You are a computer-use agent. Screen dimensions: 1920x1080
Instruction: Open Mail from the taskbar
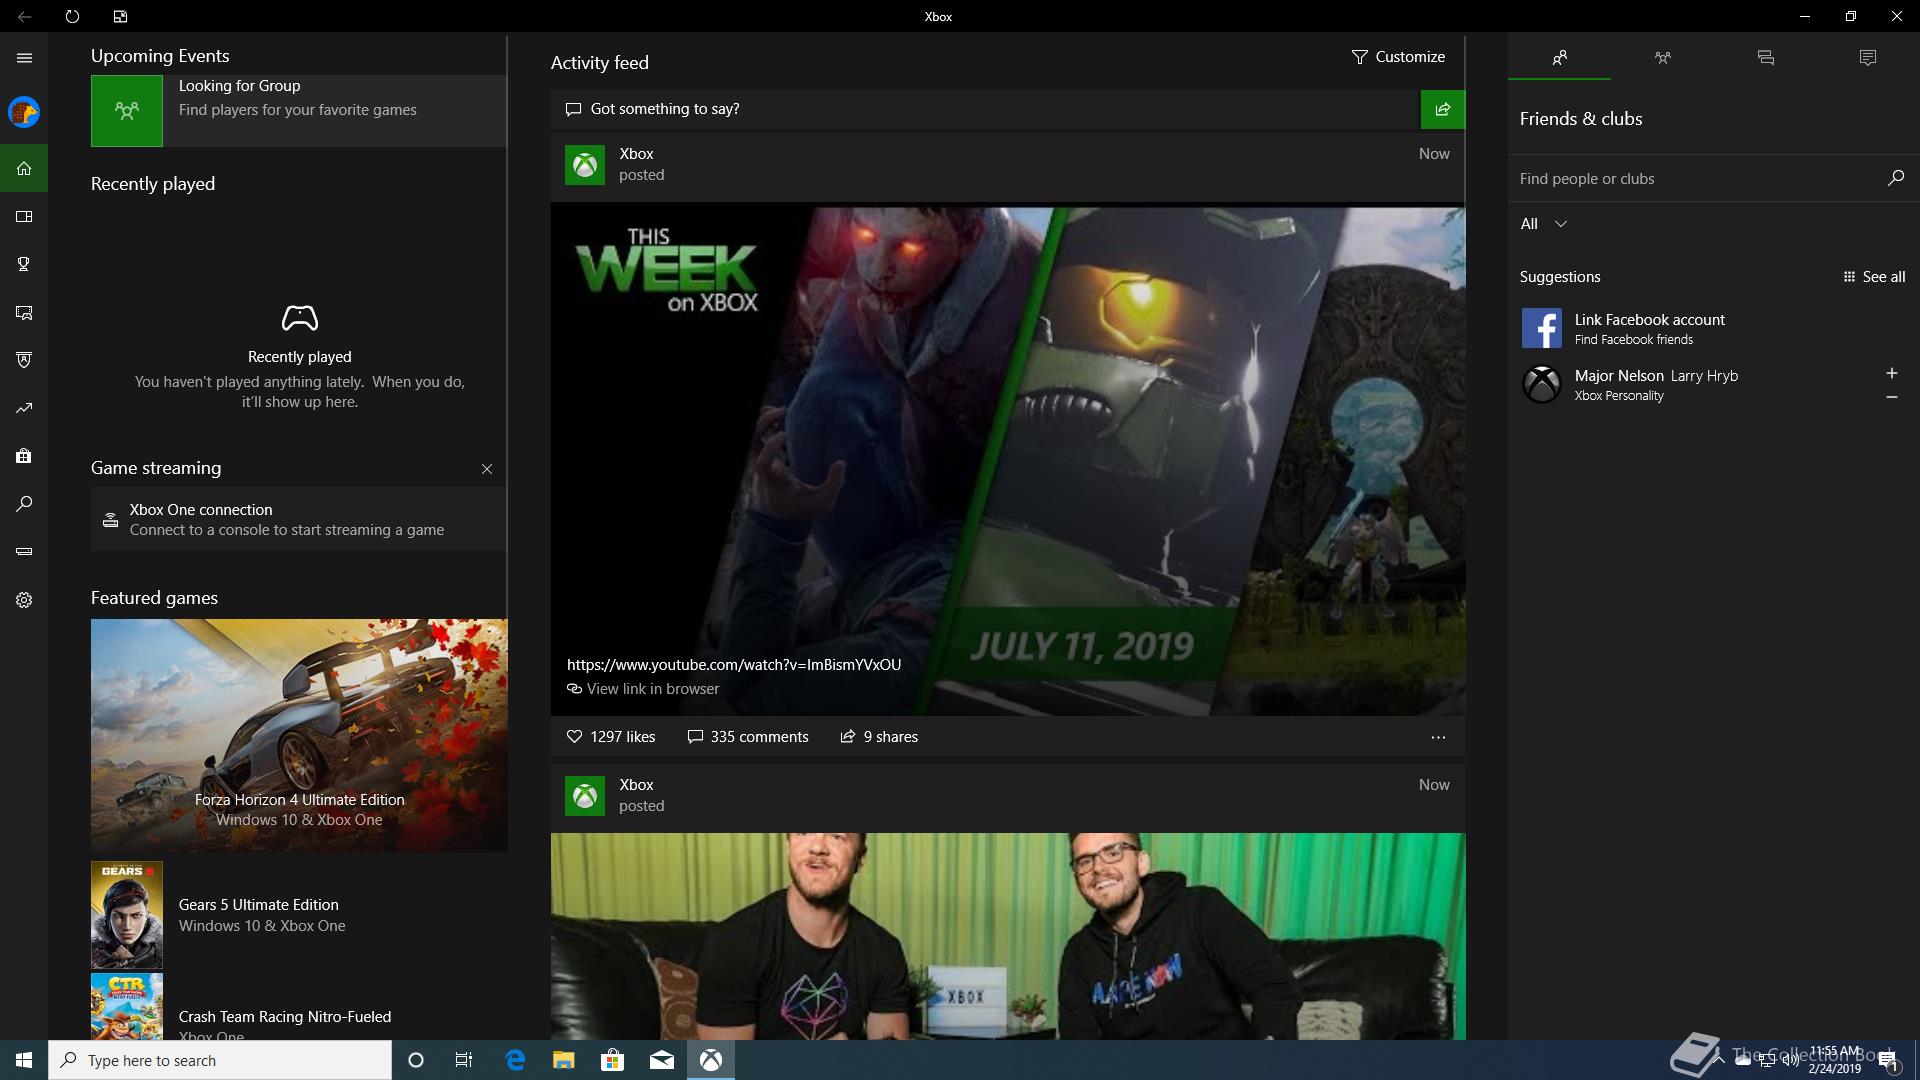point(662,1060)
